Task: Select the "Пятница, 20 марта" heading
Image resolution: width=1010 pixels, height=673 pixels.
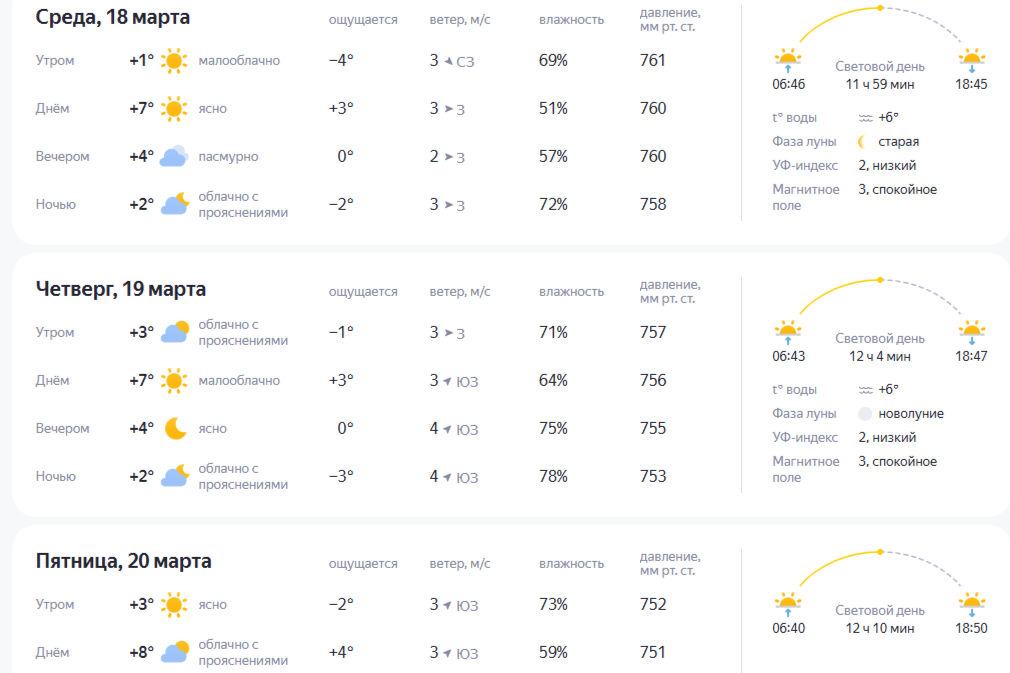Action: (x=124, y=561)
